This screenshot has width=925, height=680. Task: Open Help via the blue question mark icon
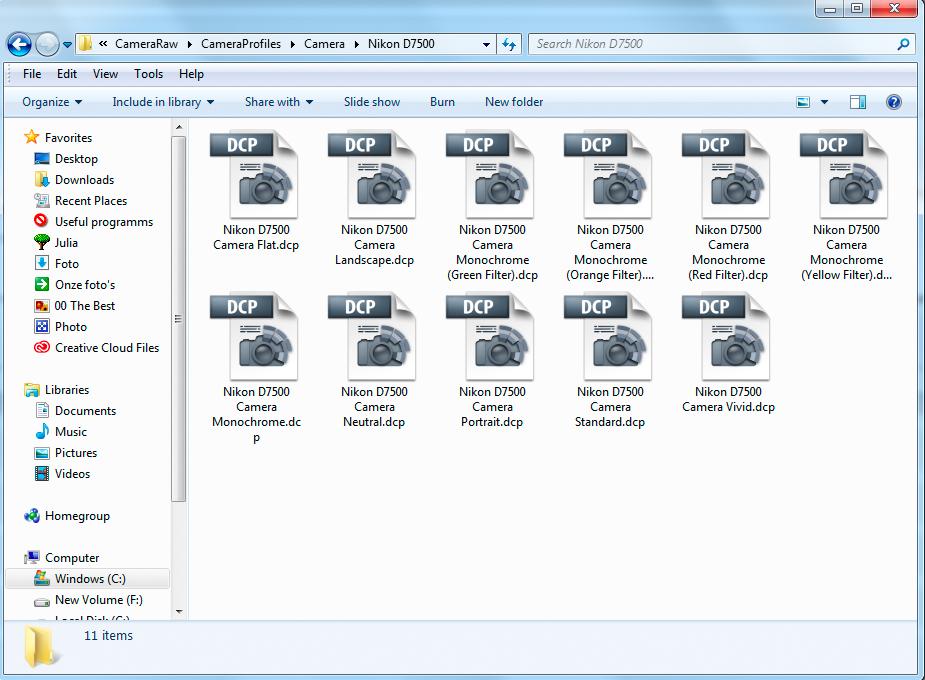(894, 102)
